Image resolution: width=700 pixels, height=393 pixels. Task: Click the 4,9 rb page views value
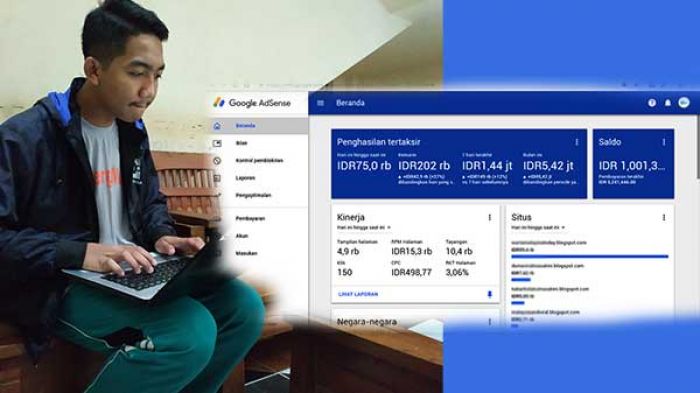[x=348, y=251]
